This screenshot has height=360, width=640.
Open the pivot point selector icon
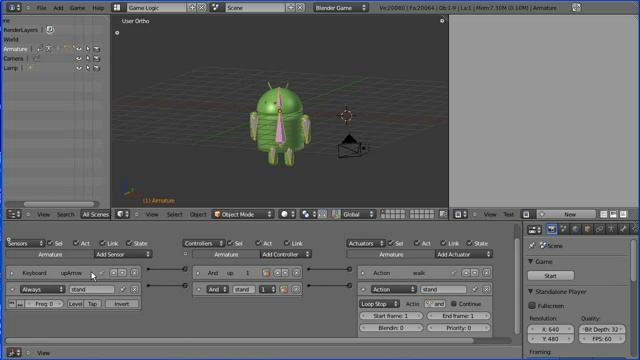308,214
